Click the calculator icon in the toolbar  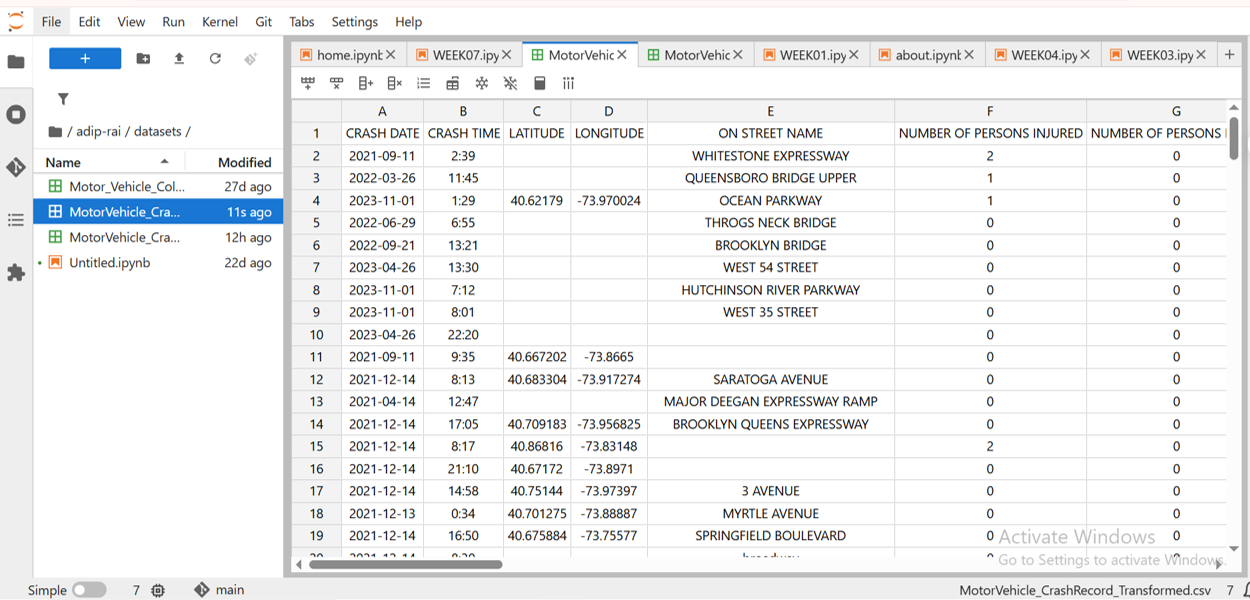click(540, 83)
